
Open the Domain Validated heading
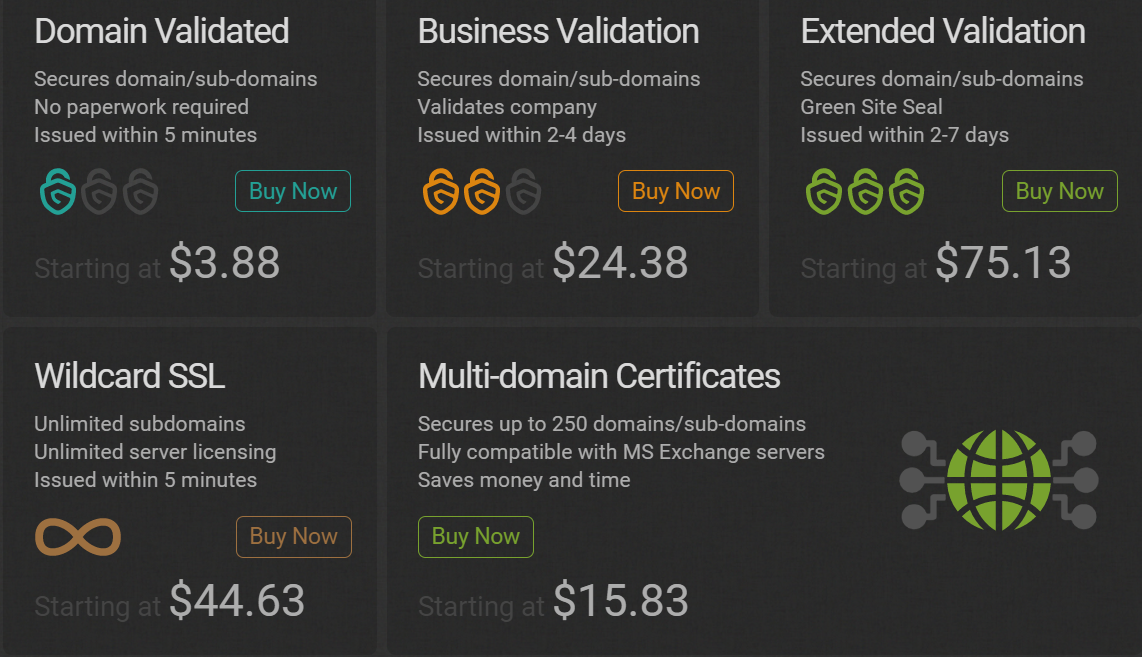point(161,31)
